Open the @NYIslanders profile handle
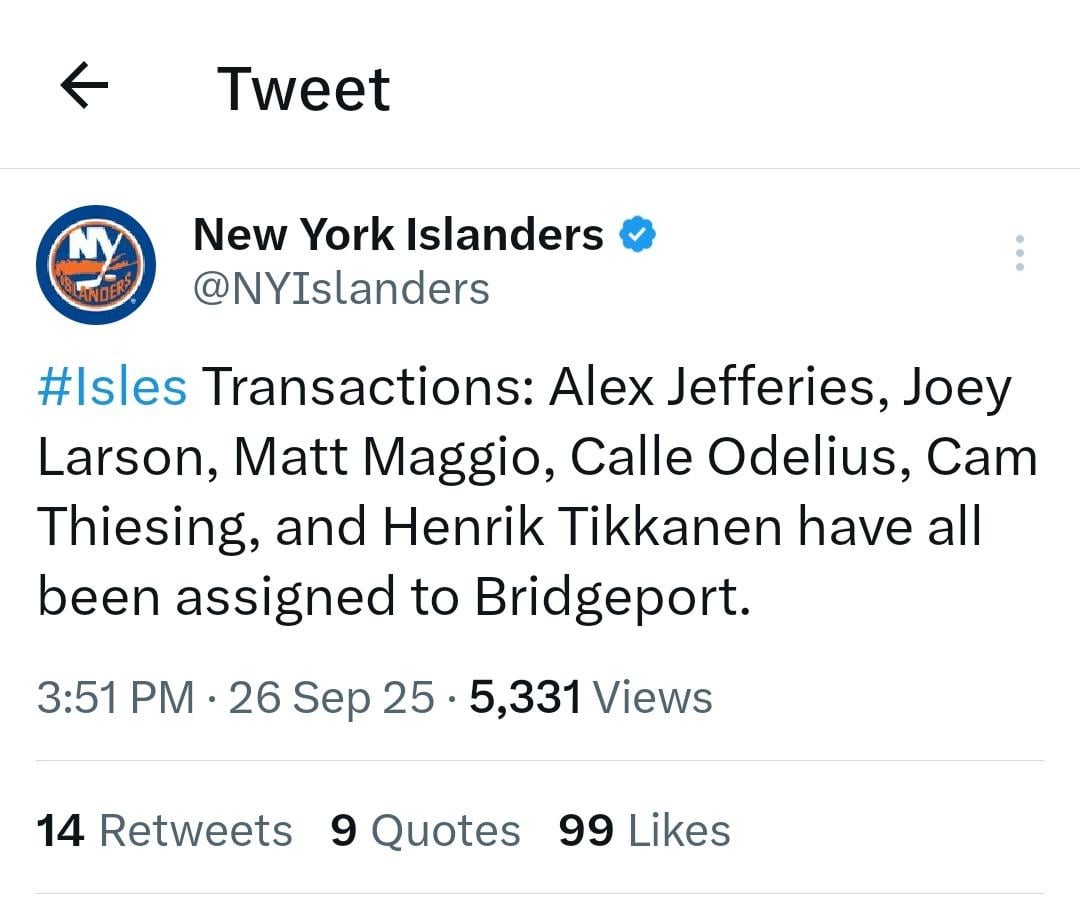The height and width of the screenshot is (897, 1080). [340, 289]
